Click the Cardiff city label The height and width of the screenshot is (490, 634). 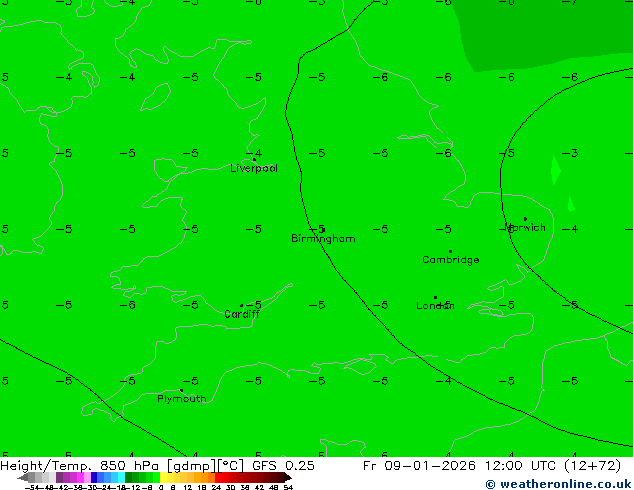(x=242, y=314)
